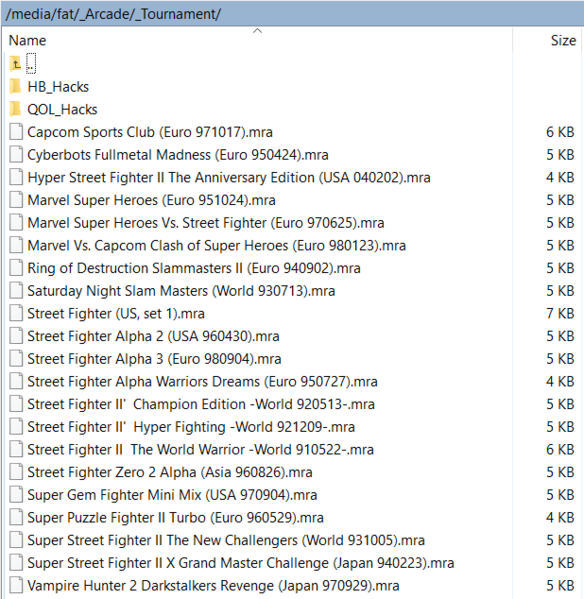Select 'Capcom Sports Club (Euro 971017).mra'
Image resolution: width=584 pixels, height=599 pixels.
pyautogui.click(x=150, y=132)
